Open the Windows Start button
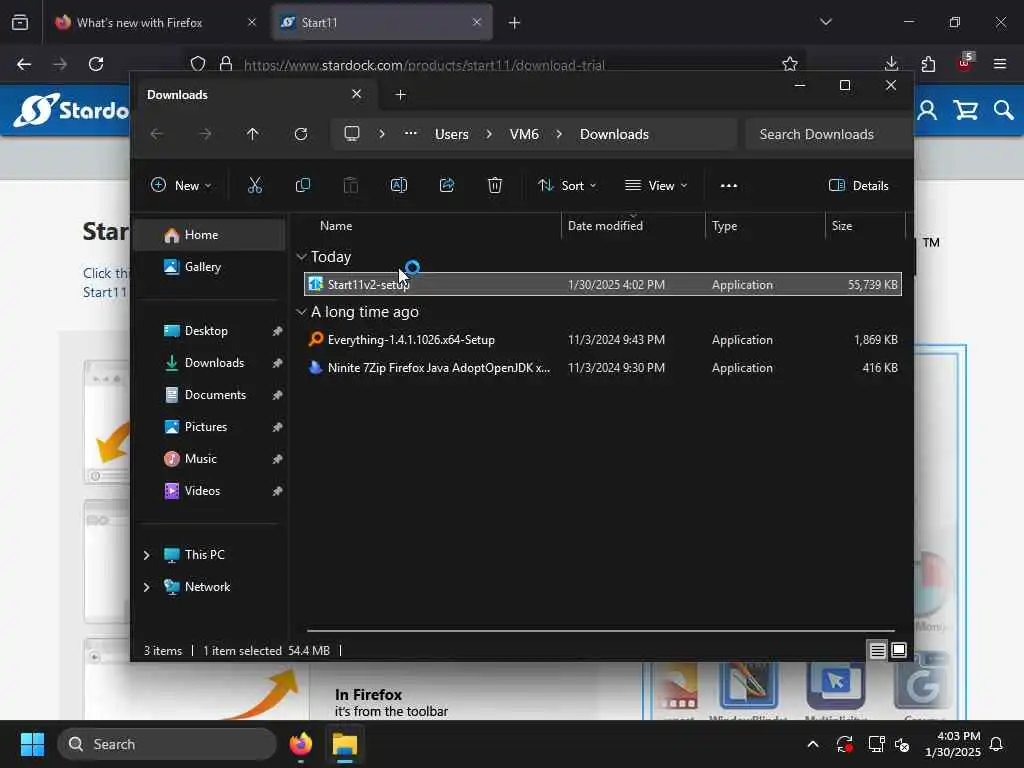The height and width of the screenshot is (768, 1024). 32,744
